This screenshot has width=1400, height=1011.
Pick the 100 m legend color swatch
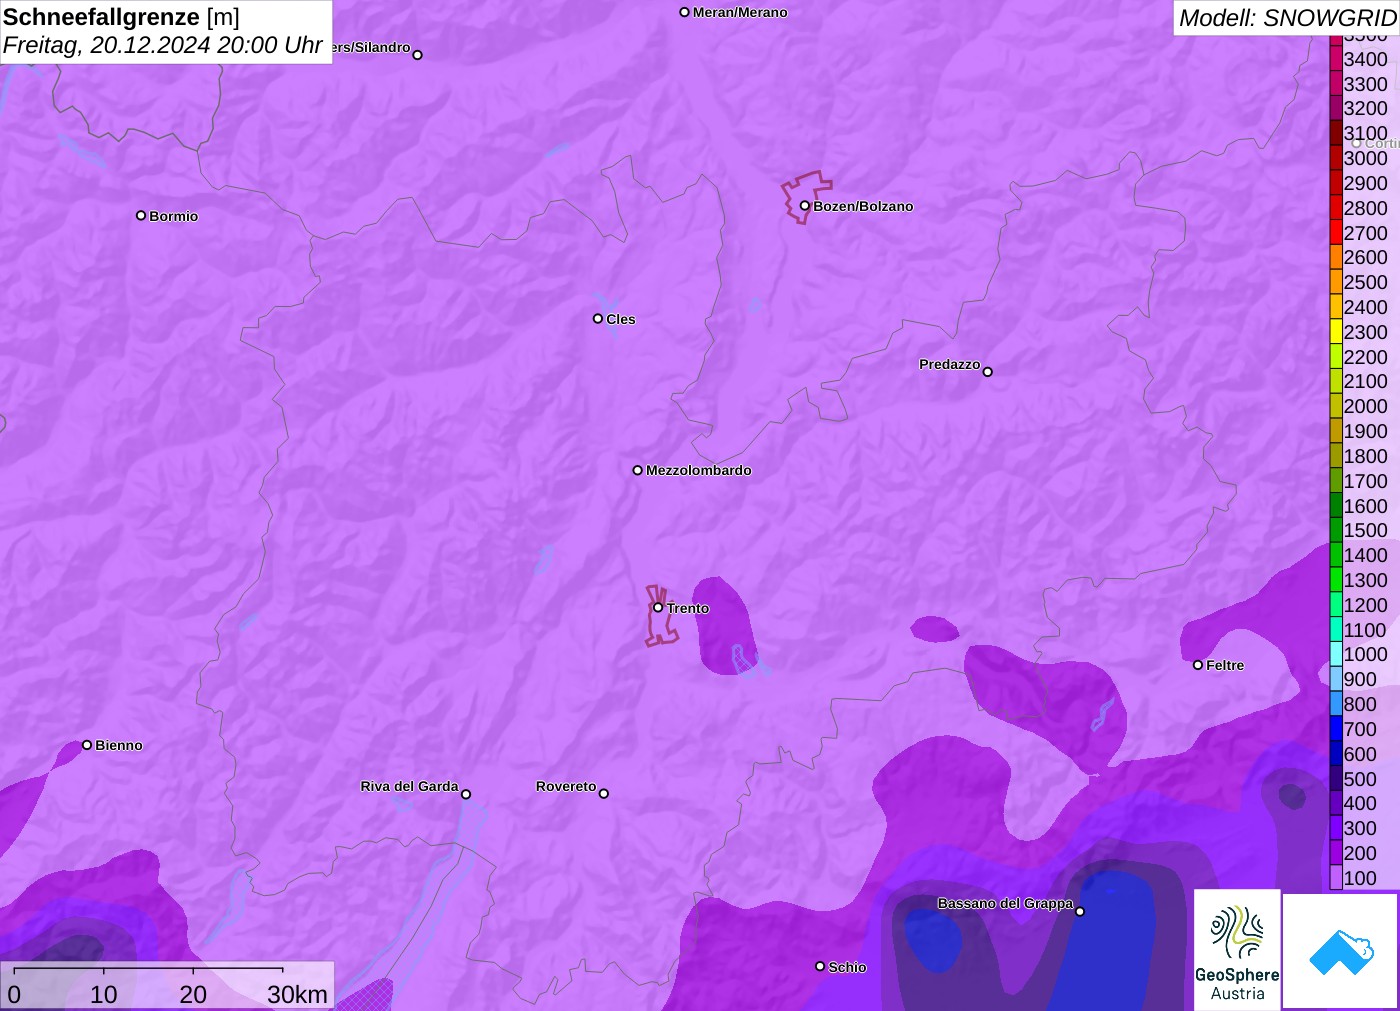[x=1336, y=878]
